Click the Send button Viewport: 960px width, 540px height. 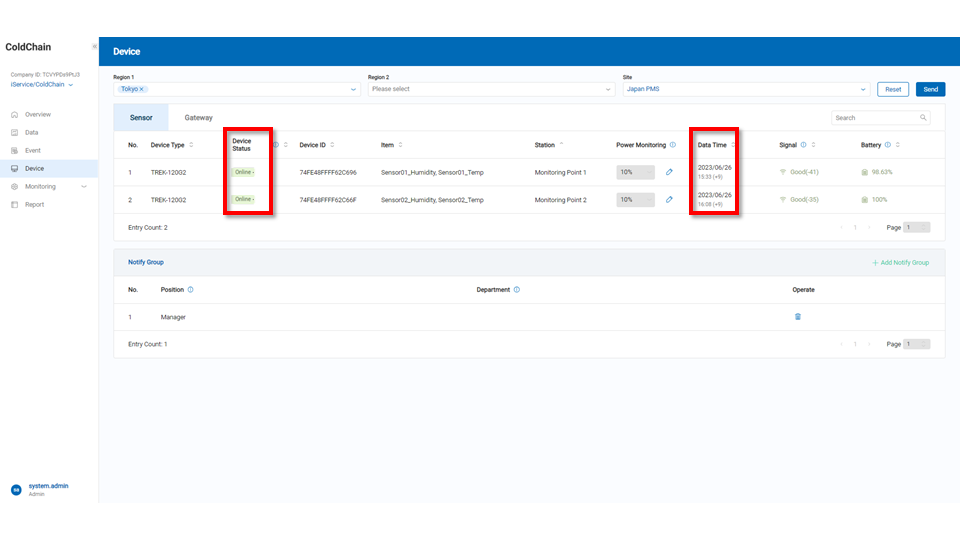930,89
